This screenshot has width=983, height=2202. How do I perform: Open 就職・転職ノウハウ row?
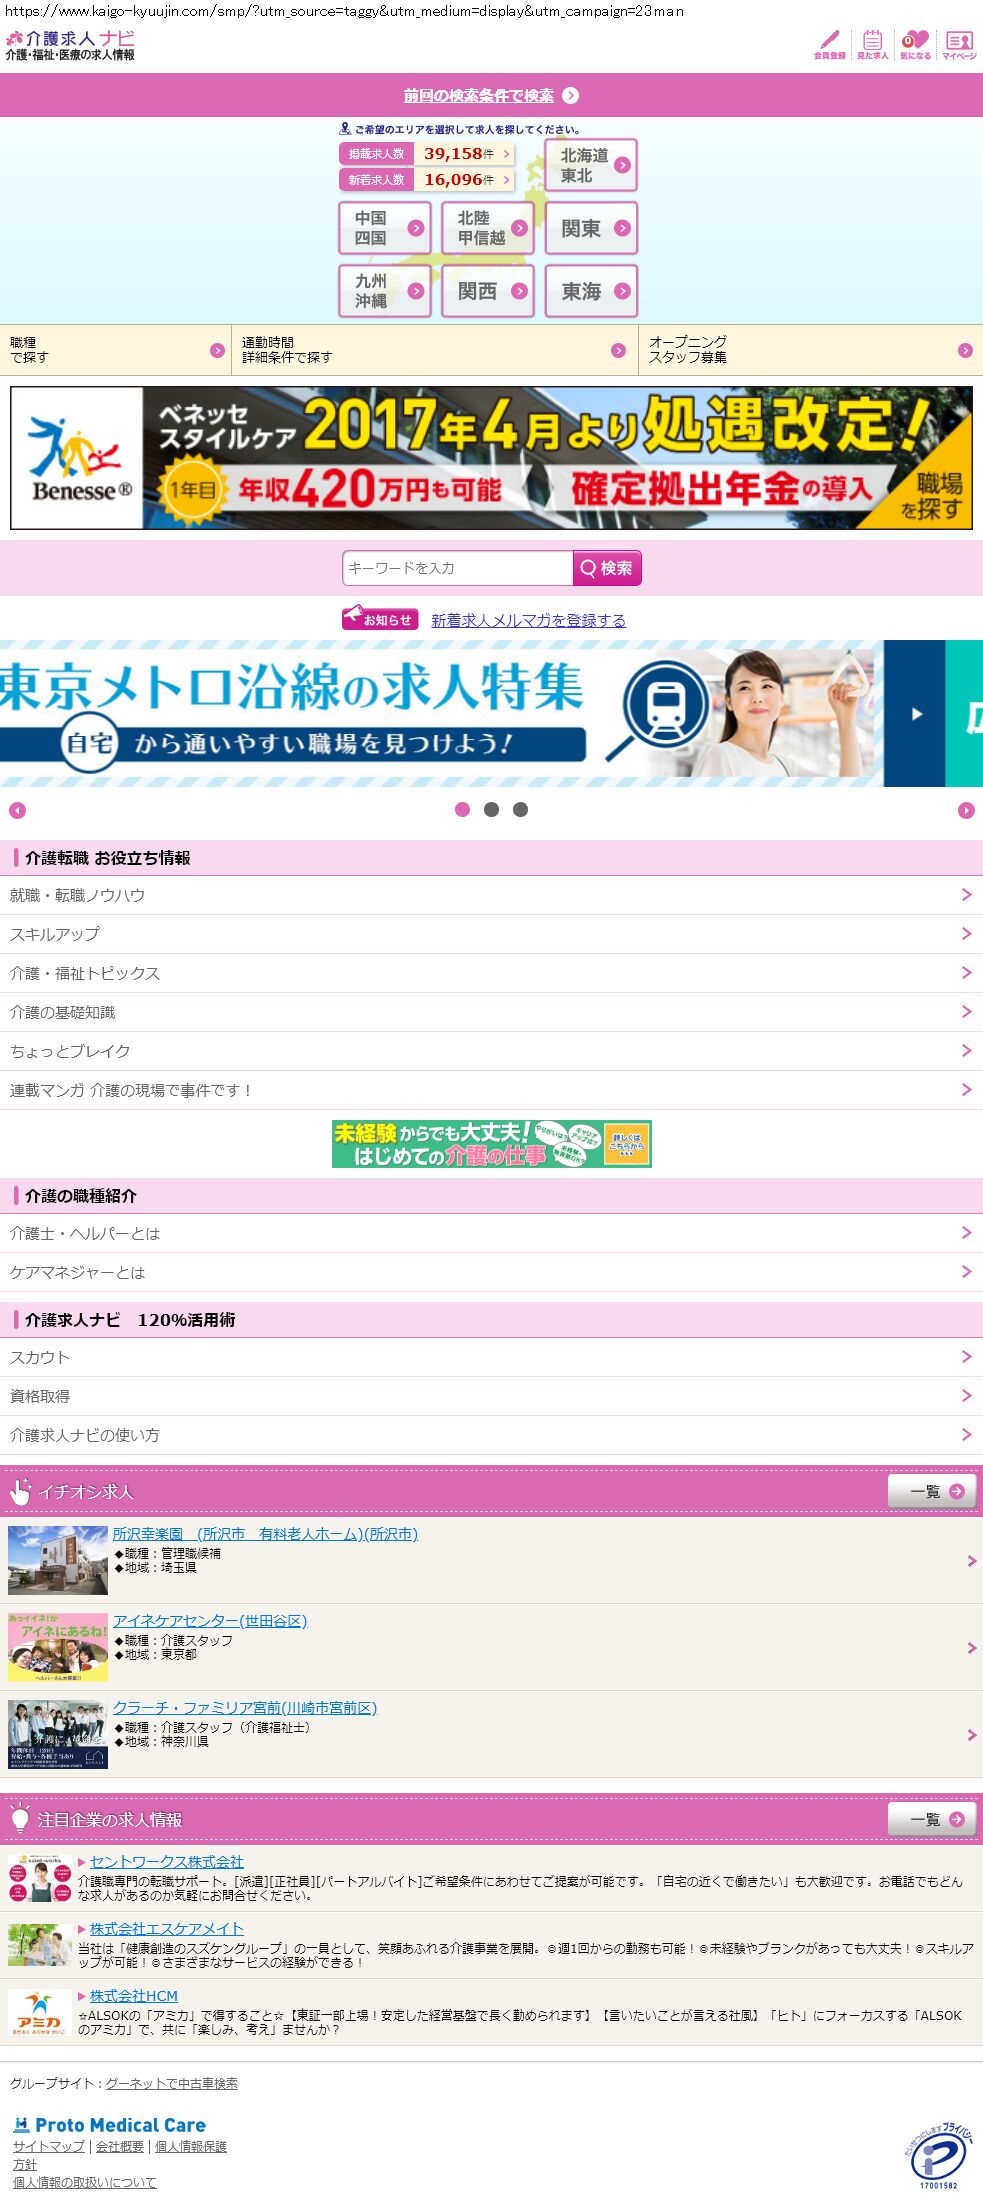[x=491, y=895]
